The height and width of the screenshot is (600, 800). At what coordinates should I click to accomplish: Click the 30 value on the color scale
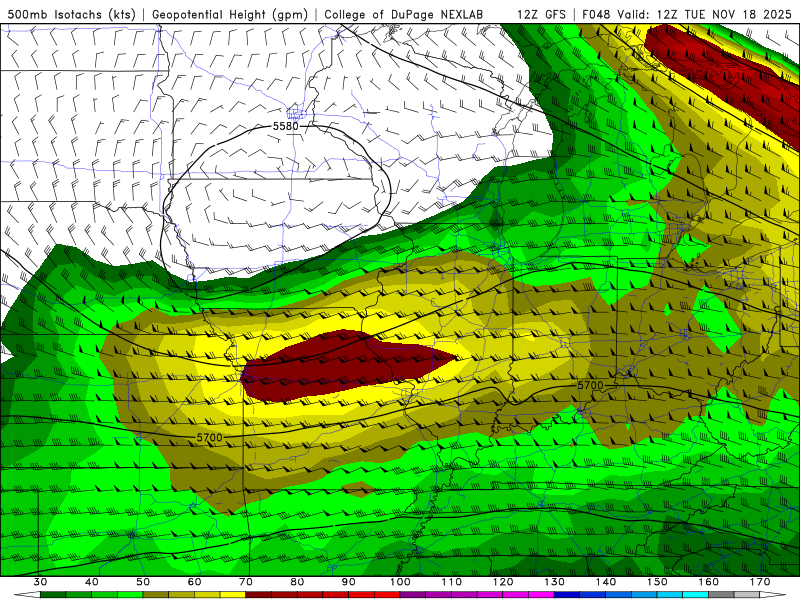point(40,582)
